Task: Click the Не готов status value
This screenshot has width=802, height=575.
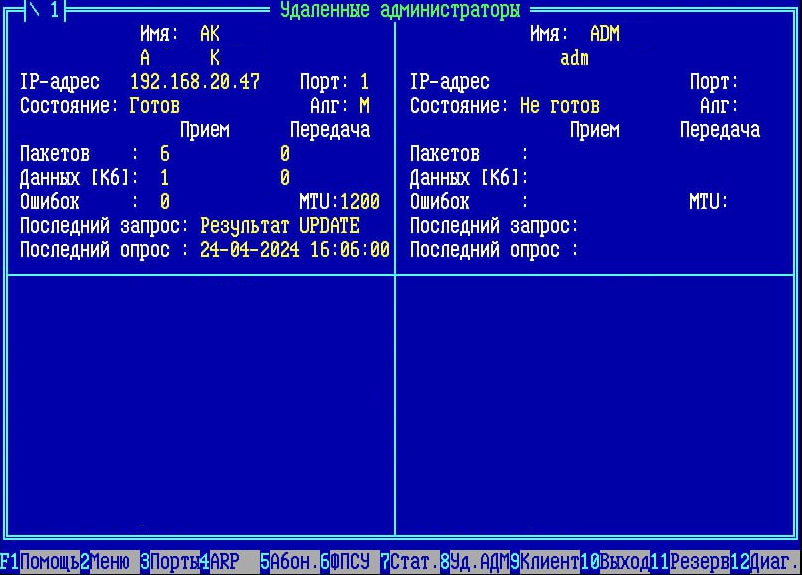Action: (559, 106)
